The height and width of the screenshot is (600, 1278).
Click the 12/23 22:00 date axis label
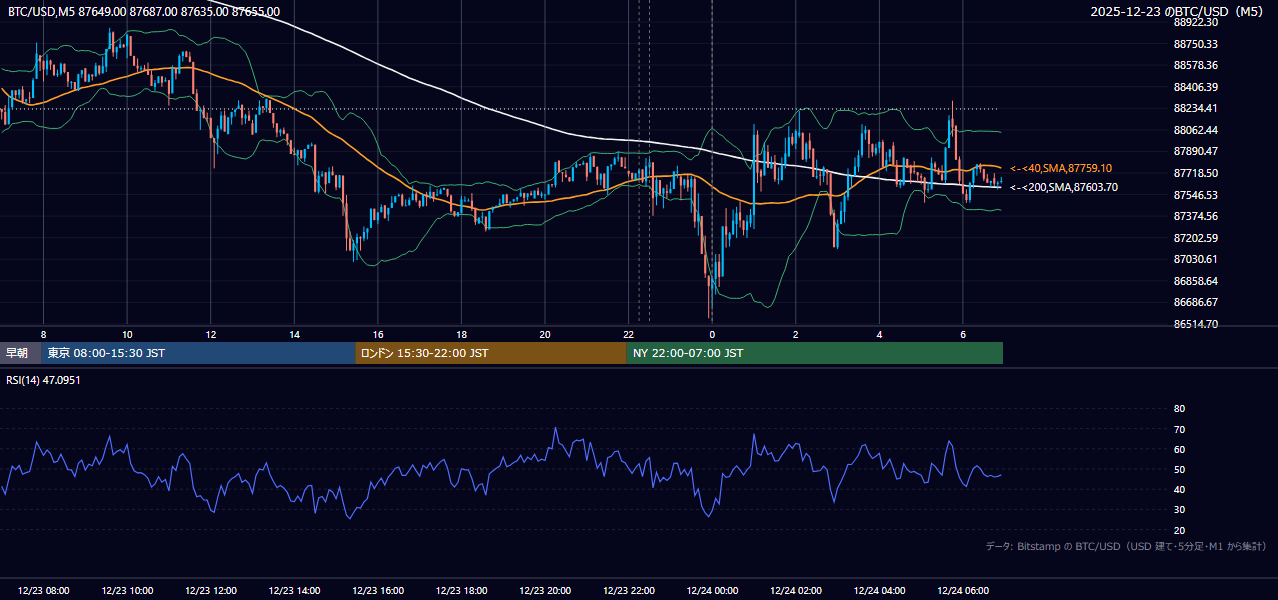(x=629, y=591)
